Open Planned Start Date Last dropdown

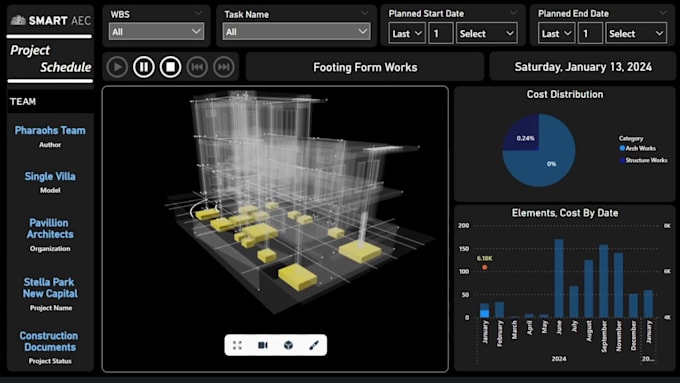point(407,33)
